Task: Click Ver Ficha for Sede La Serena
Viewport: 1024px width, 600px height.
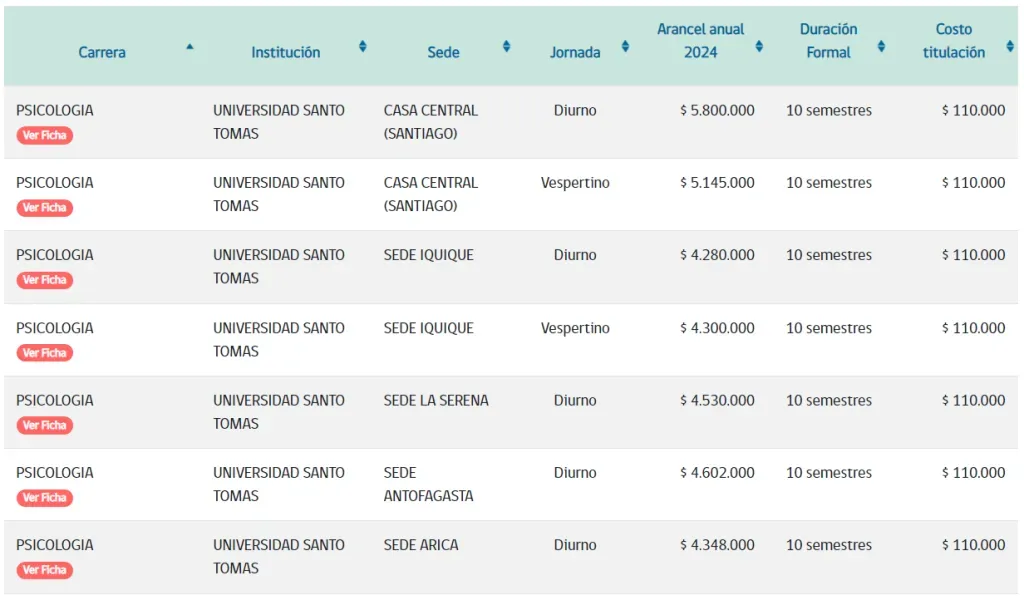Action: (x=44, y=425)
